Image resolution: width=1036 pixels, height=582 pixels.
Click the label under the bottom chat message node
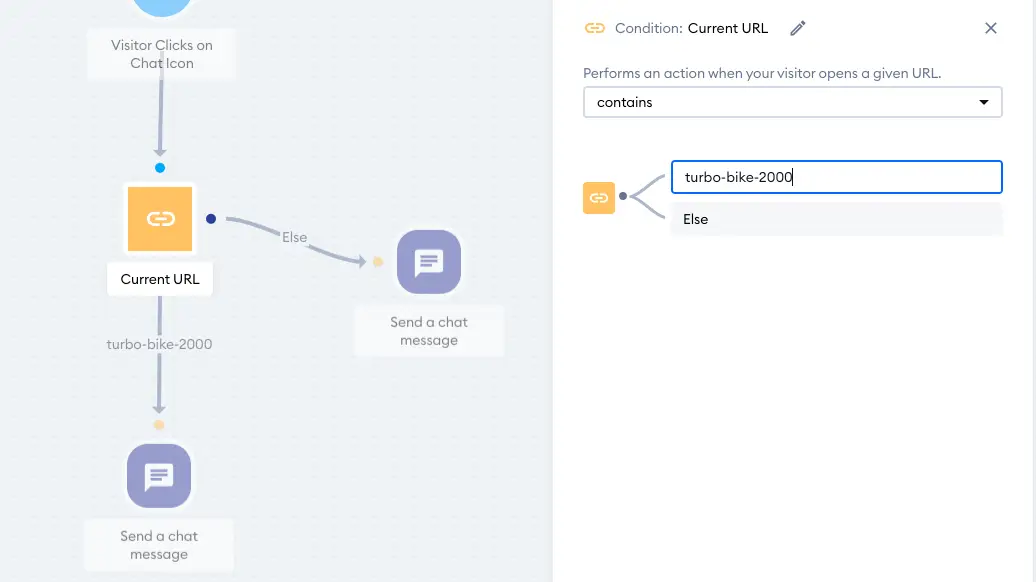tap(159, 545)
